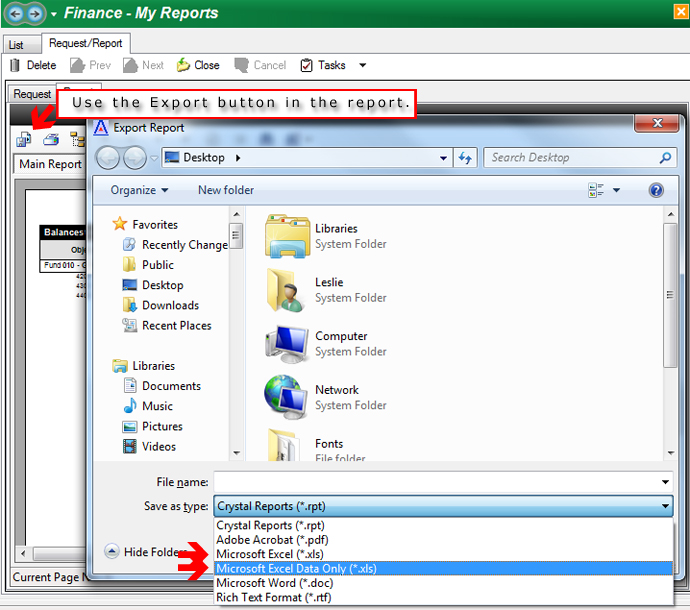Click navigation pane scroll down arrow
The width and height of the screenshot is (690, 610).
(236, 453)
